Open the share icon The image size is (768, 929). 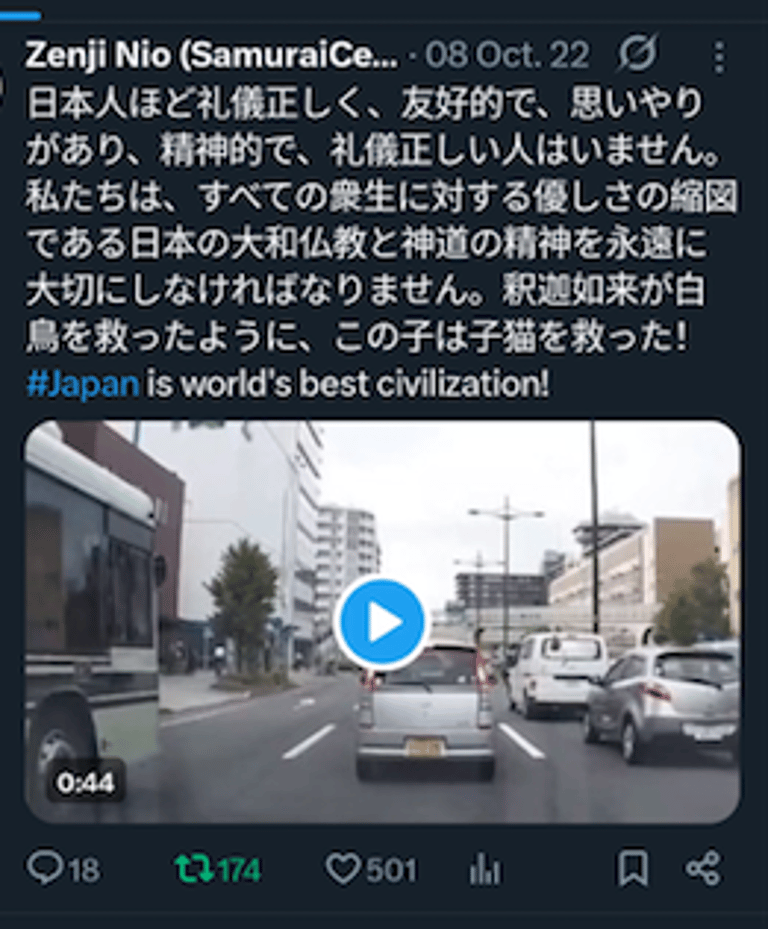pos(704,869)
